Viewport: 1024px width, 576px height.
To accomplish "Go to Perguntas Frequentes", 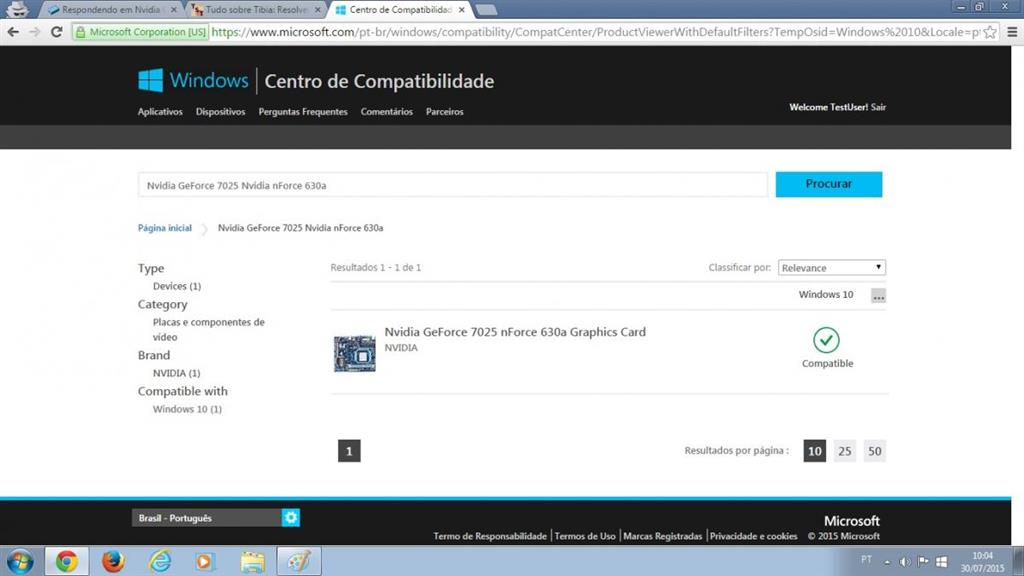I will (x=303, y=112).
